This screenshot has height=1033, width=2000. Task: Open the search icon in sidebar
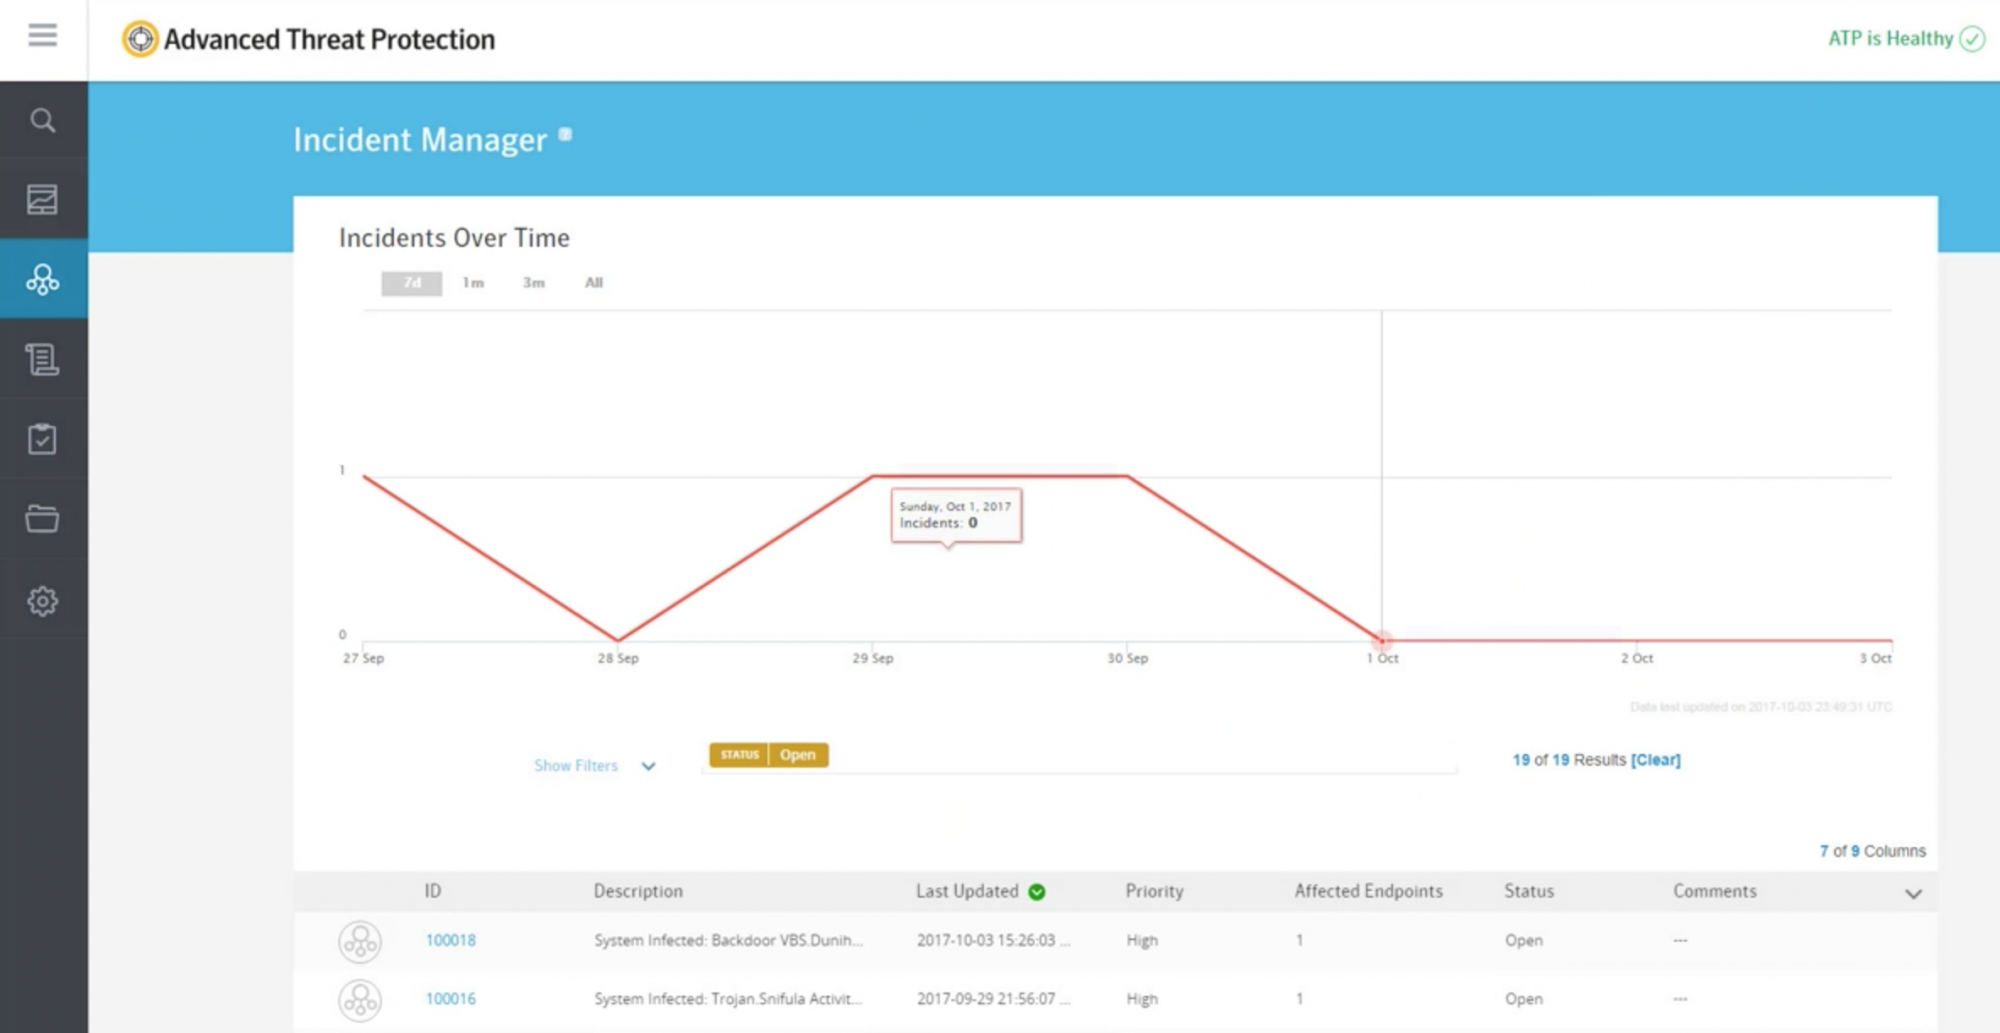tap(42, 120)
